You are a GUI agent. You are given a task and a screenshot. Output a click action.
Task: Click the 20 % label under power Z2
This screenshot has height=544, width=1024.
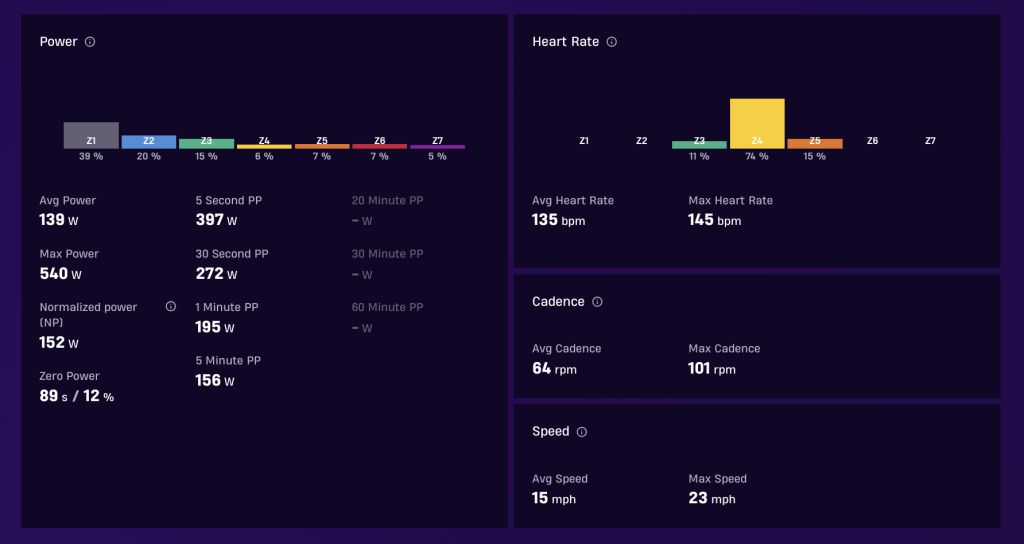tap(149, 157)
